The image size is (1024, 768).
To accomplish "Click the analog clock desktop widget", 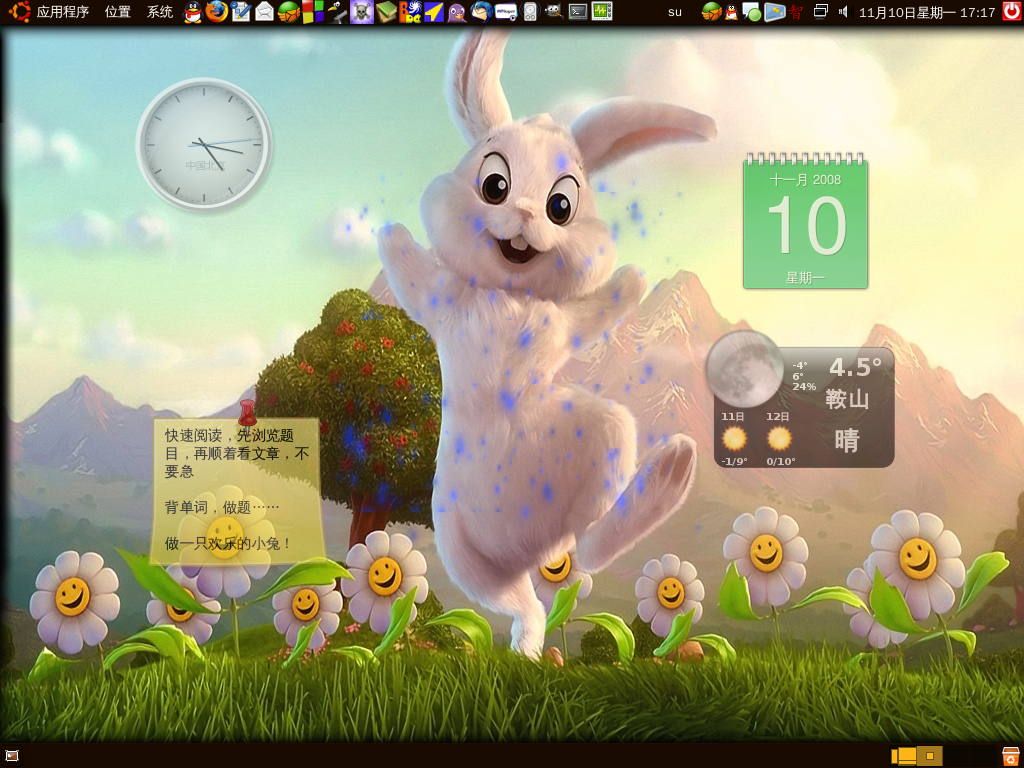I will click(x=204, y=144).
